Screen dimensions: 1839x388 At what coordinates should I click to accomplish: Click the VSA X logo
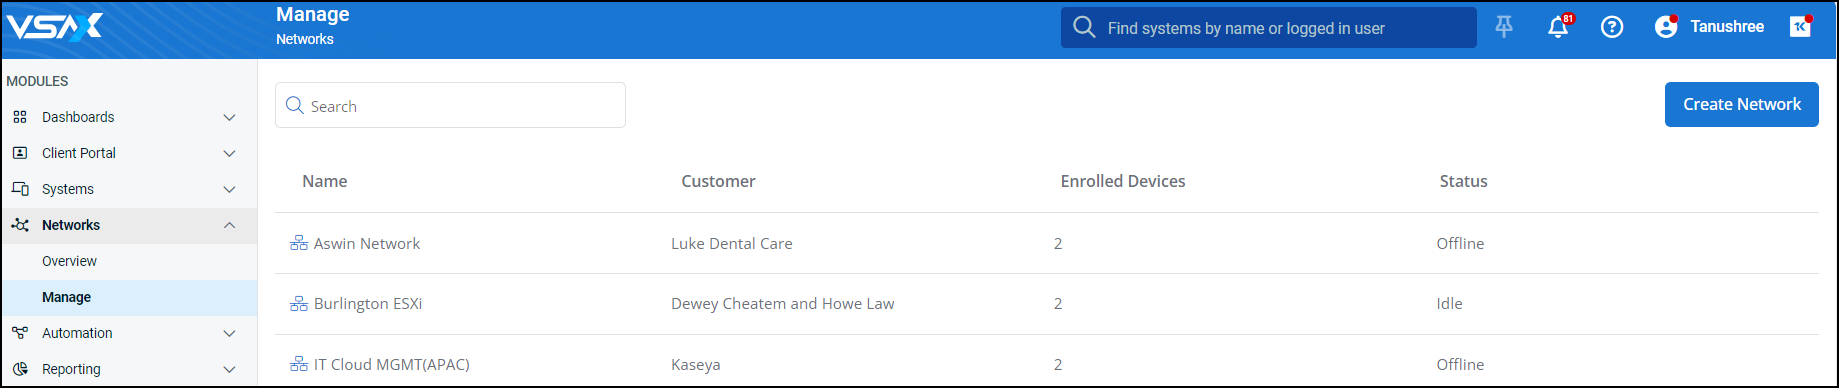tap(54, 27)
